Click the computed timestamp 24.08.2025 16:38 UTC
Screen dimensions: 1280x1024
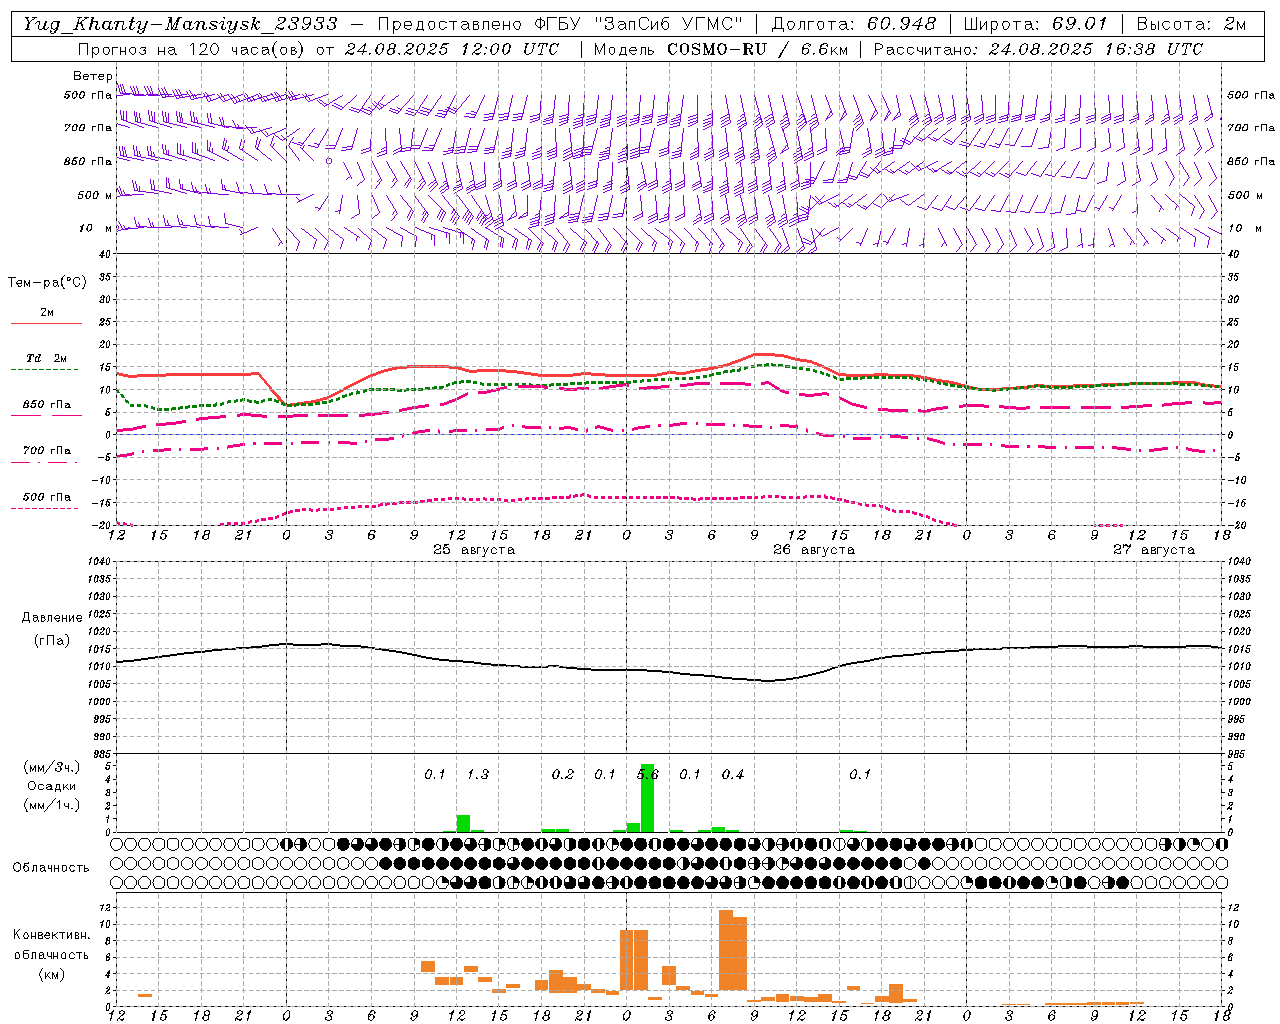[1095, 49]
